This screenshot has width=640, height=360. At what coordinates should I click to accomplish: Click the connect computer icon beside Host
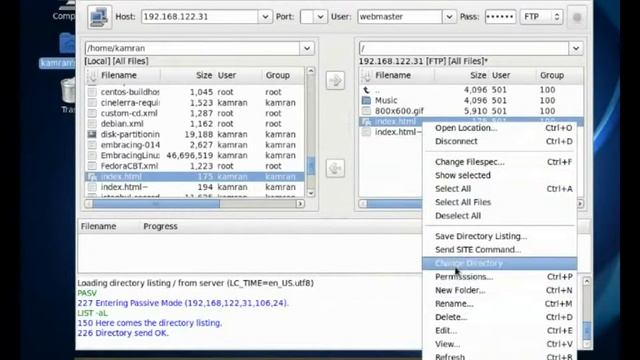pos(99,17)
